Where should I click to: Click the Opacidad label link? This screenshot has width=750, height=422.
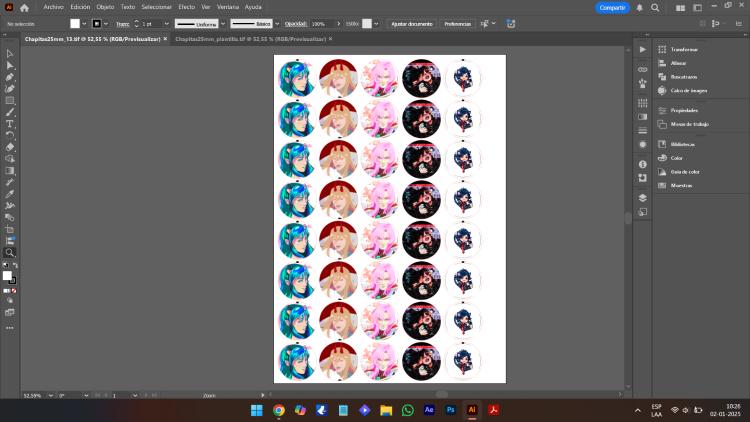(296, 24)
